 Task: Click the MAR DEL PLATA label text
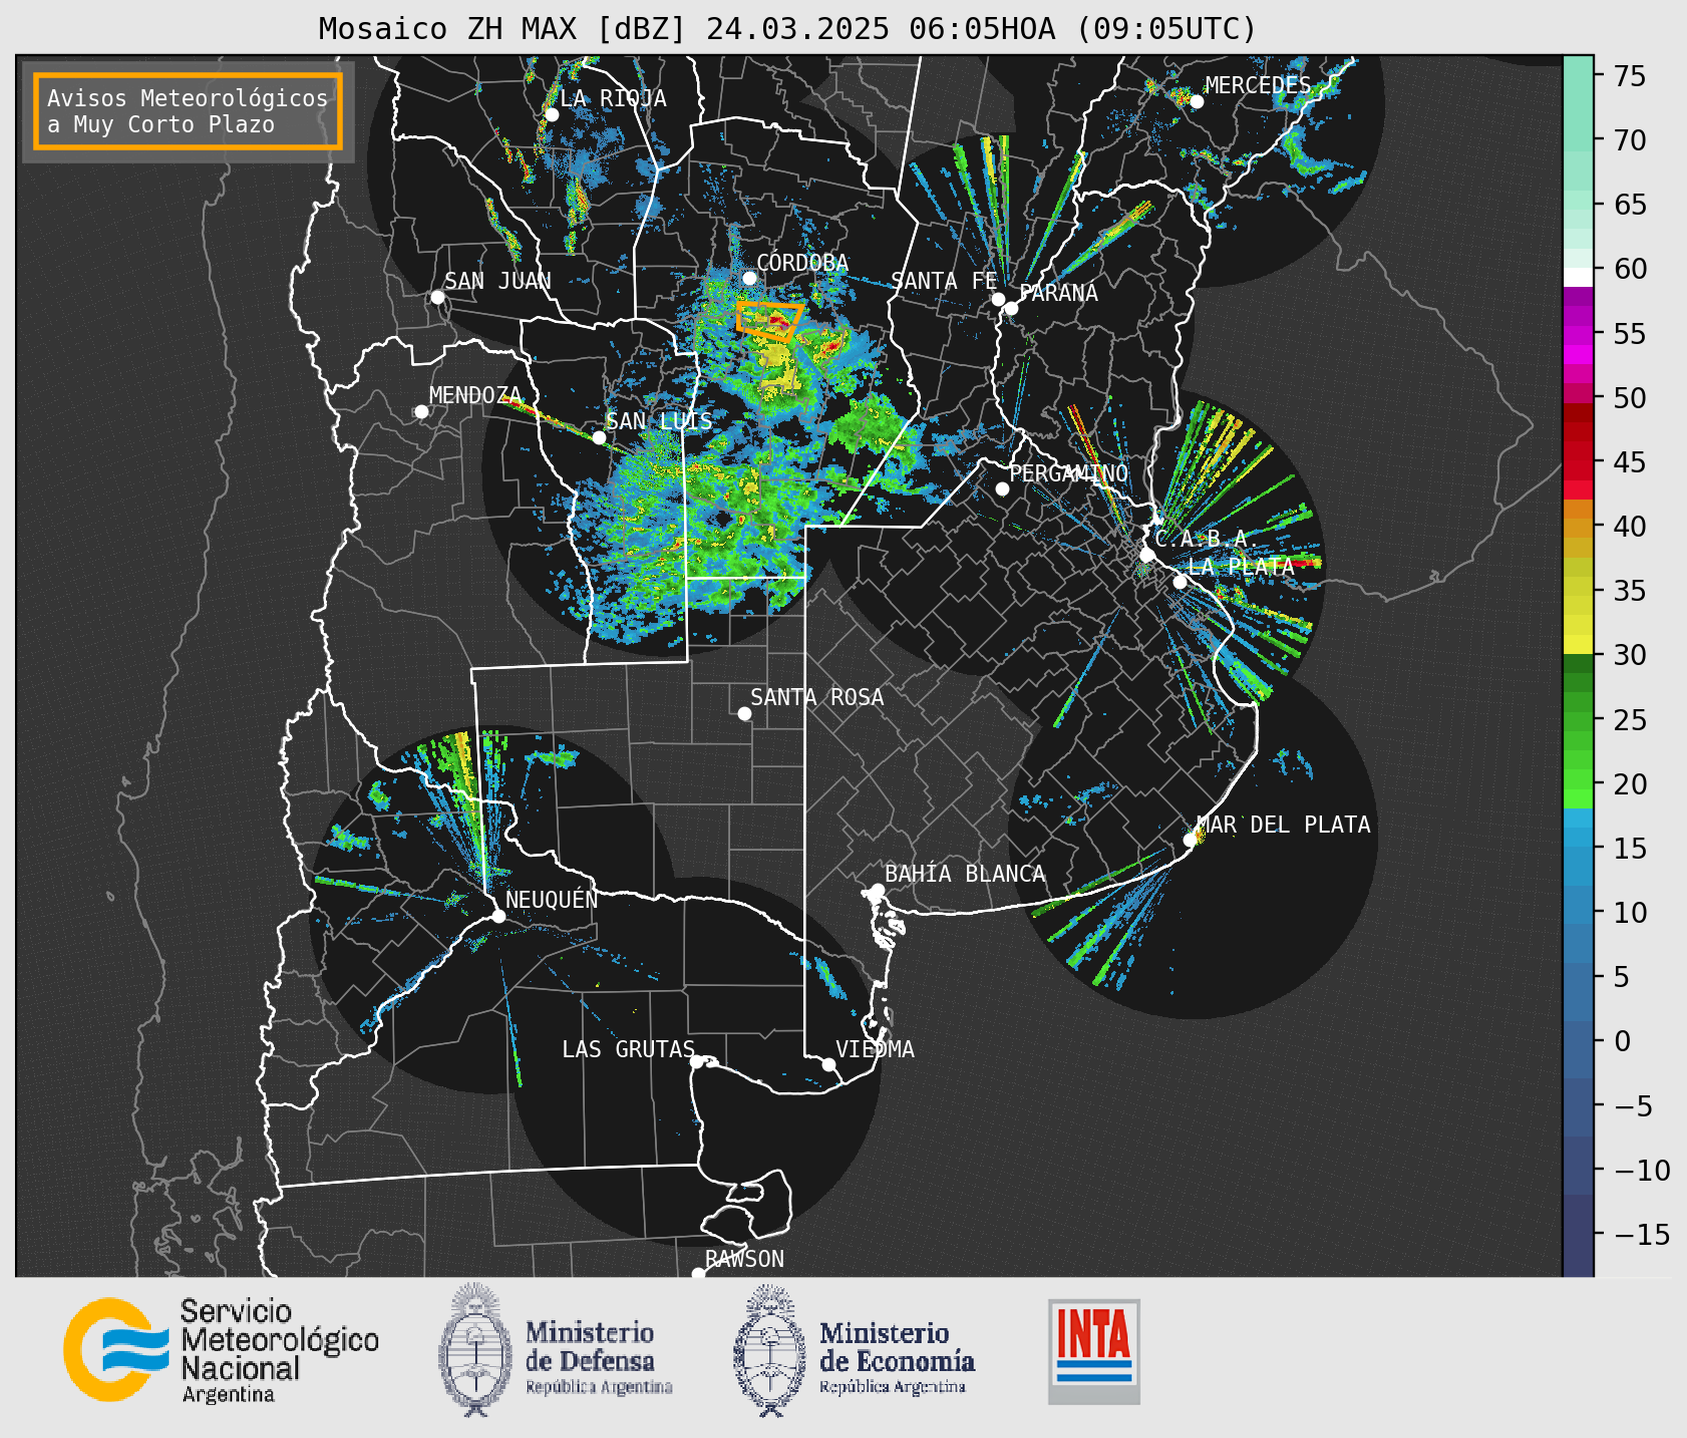[x=1283, y=825]
